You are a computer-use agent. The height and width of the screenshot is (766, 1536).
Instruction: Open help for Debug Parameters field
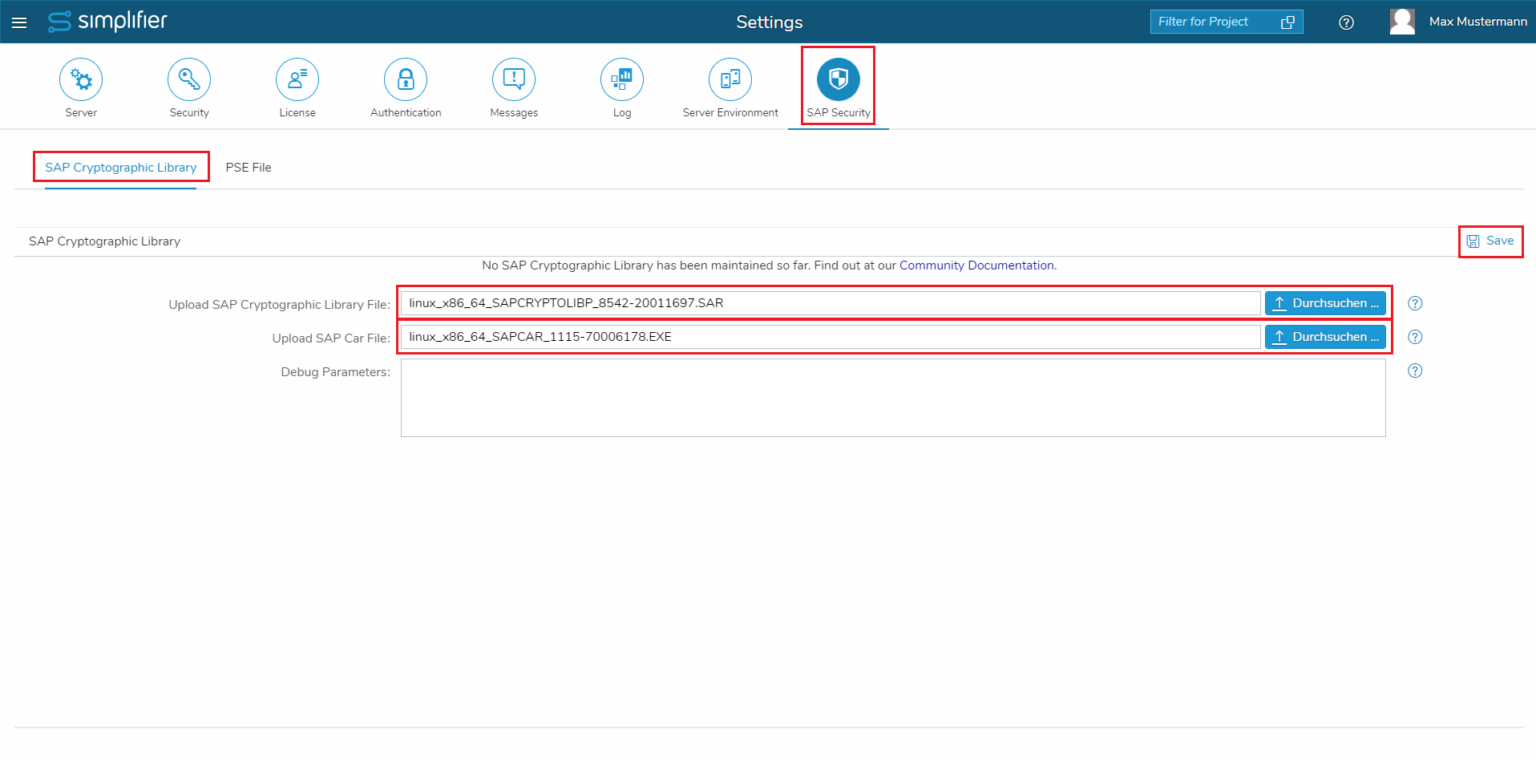1414,371
